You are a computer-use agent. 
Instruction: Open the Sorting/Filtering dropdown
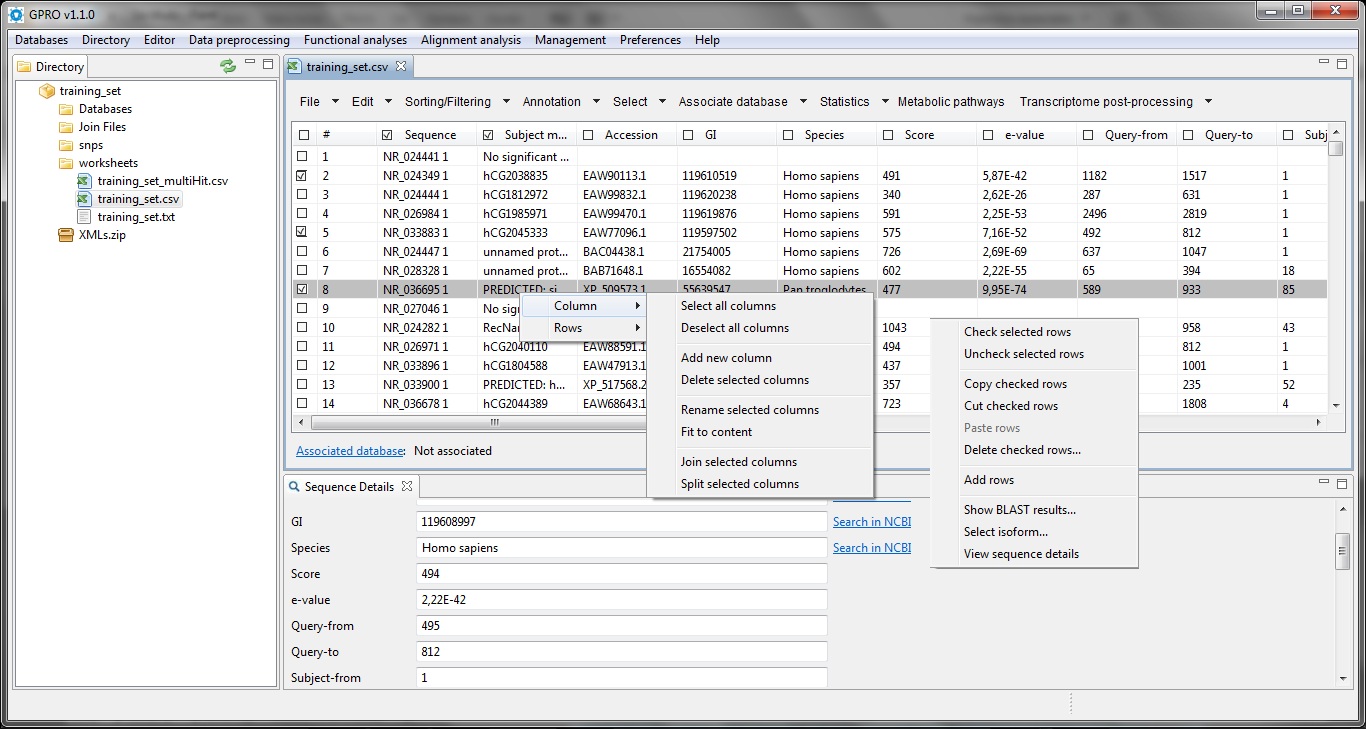[x=506, y=102]
